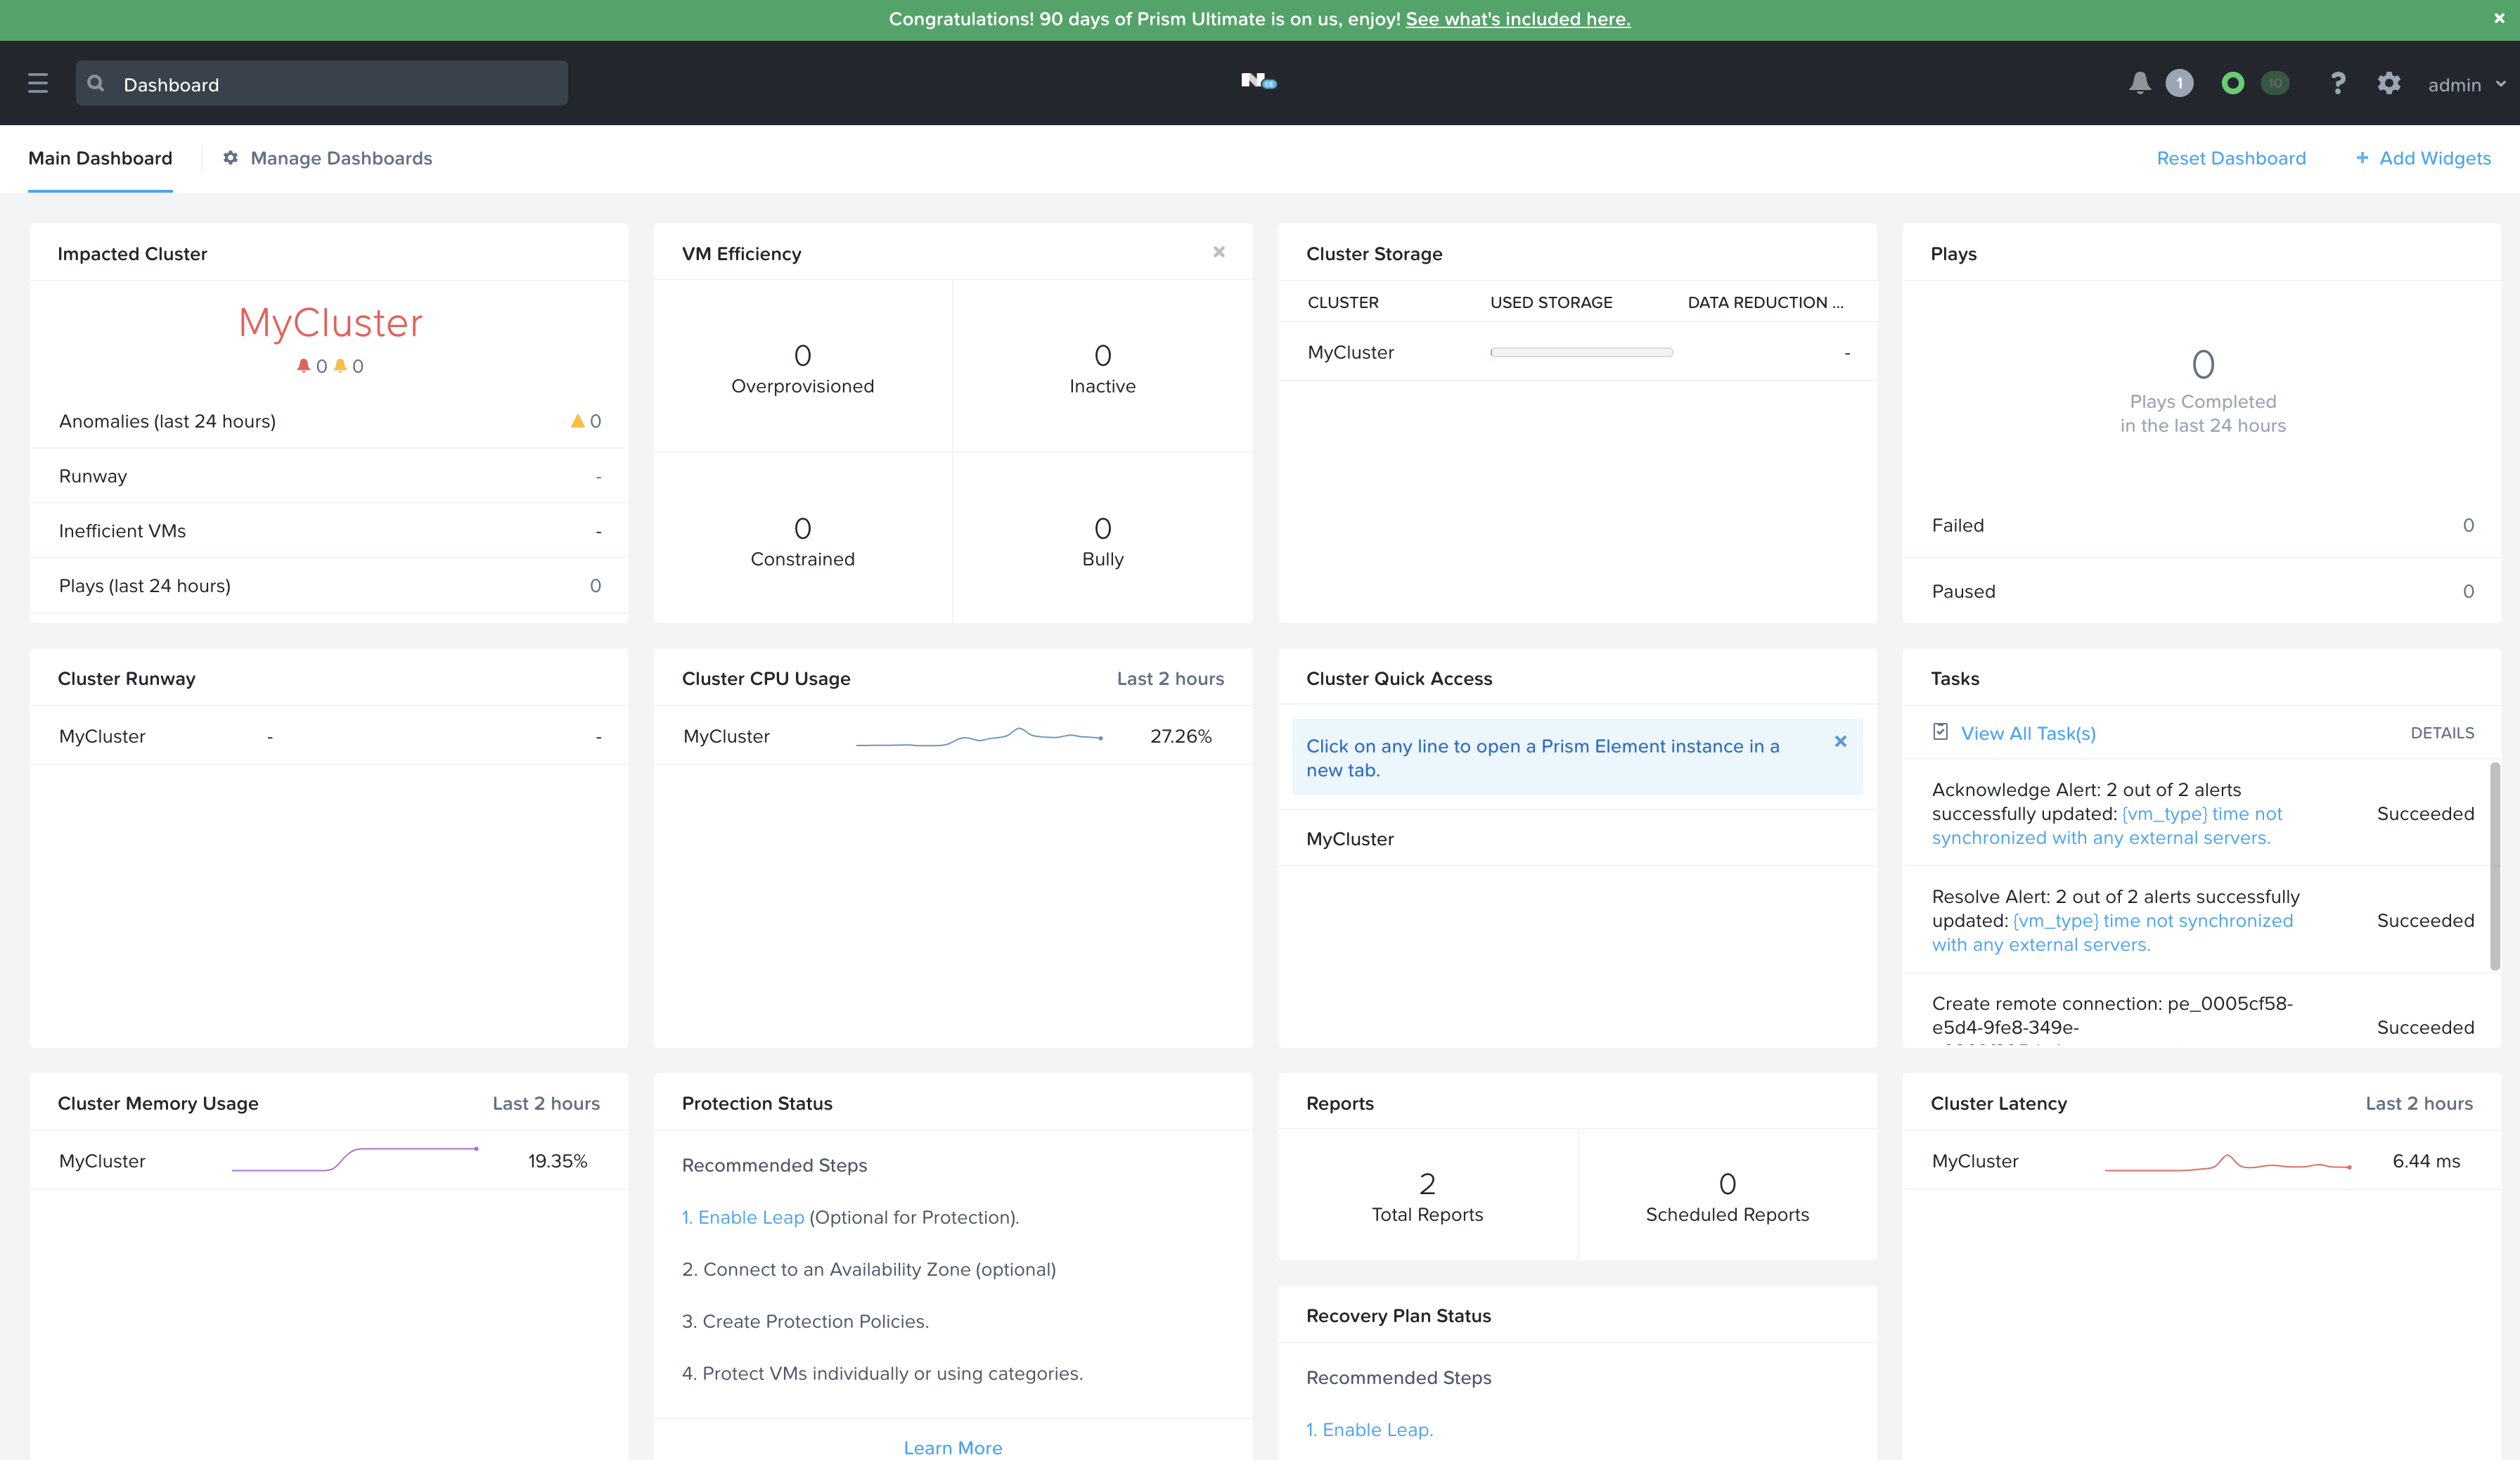This screenshot has width=2520, height=1460.
Task: Click the MyCluster row in Cluster Runway
Action: tap(329, 736)
